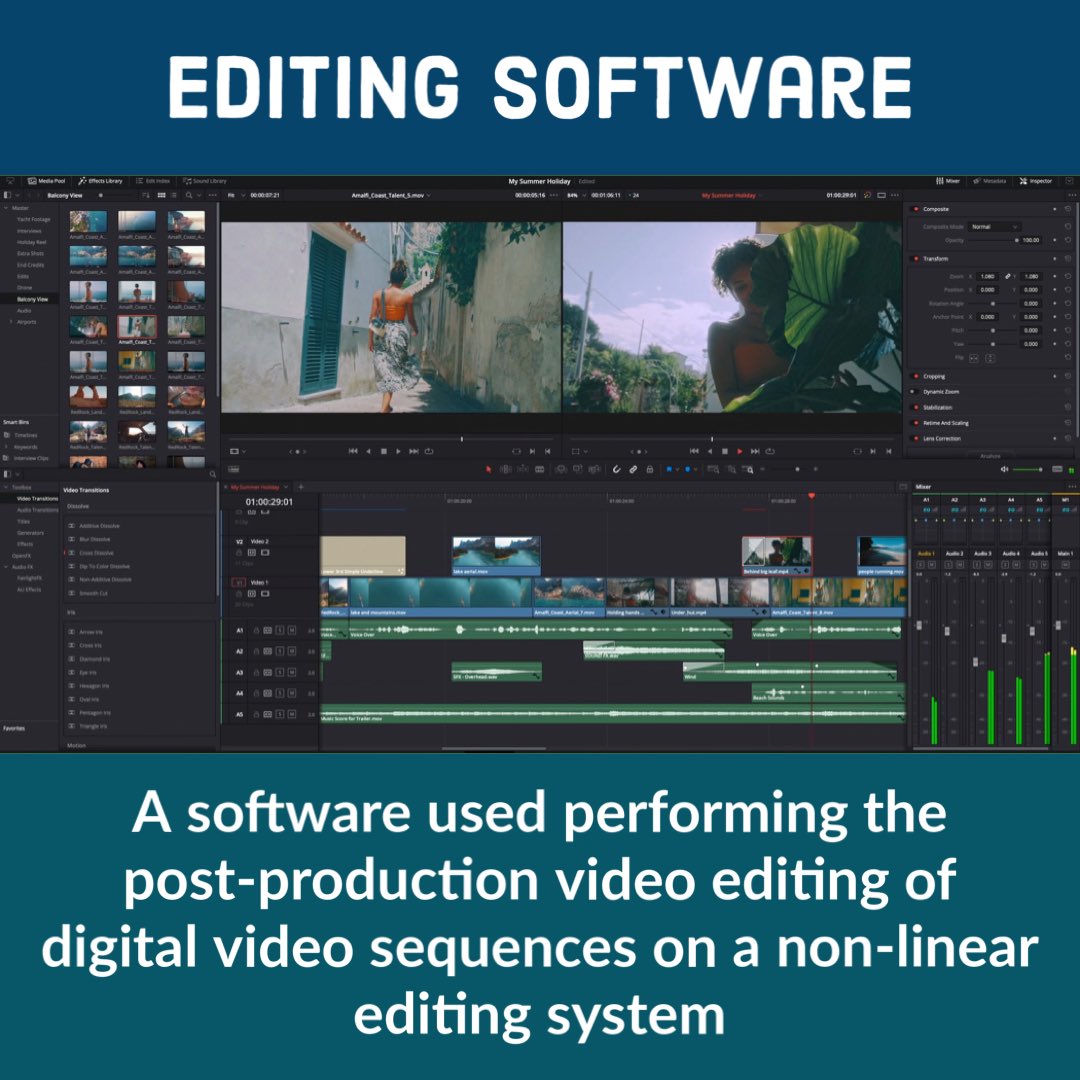Flip the clip horizontally in Transform controls
Screen dimensions: 1080x1080
975,358
